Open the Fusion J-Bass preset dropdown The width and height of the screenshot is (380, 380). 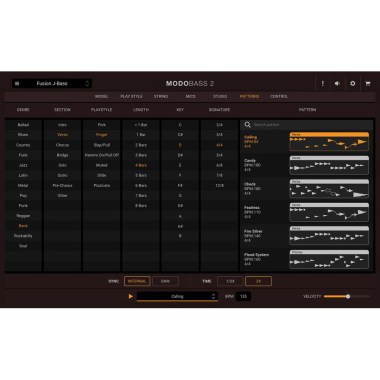(x=52, y=83)
